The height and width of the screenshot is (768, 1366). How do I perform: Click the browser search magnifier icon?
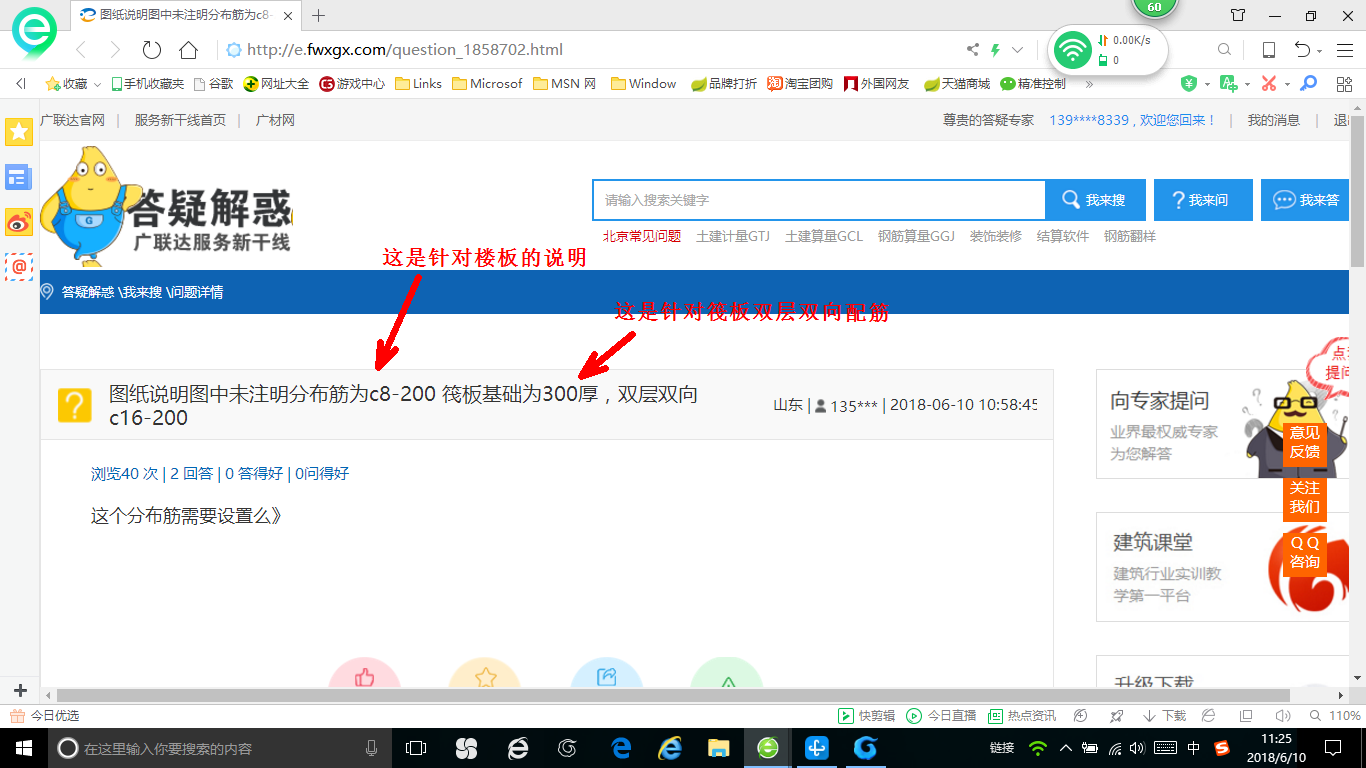[x=1224, y=49]
